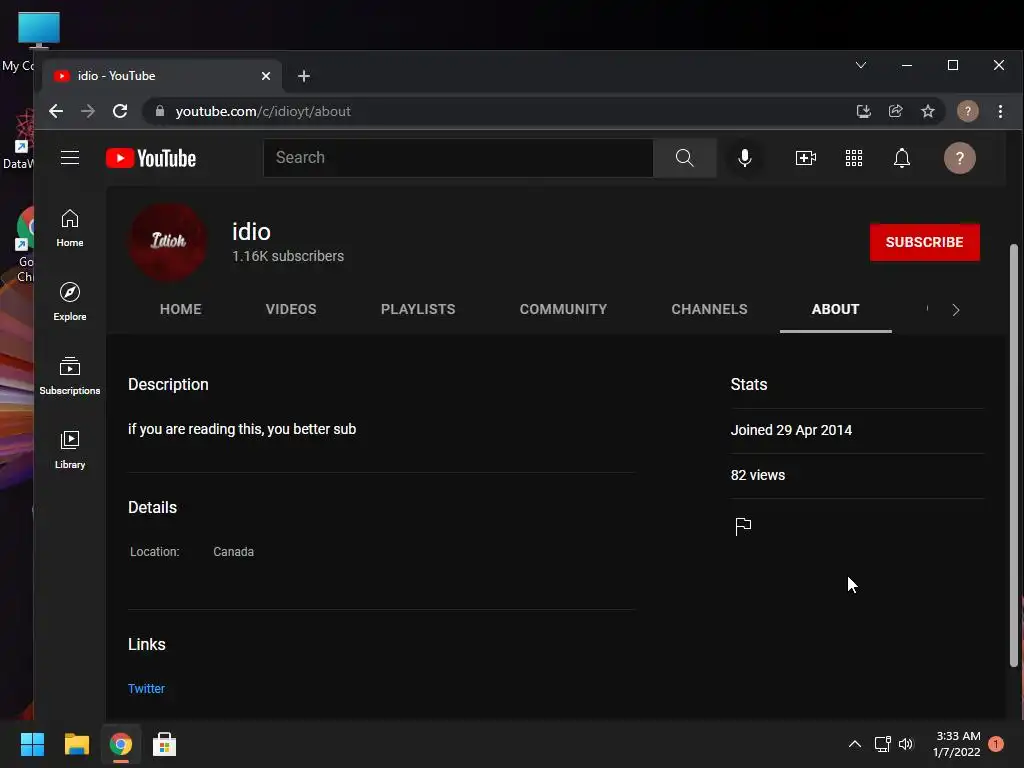The width and height of the screenshot is (1024, 768).
Task: Open the Windows Start menu
Action: click(x=32, y=744)
